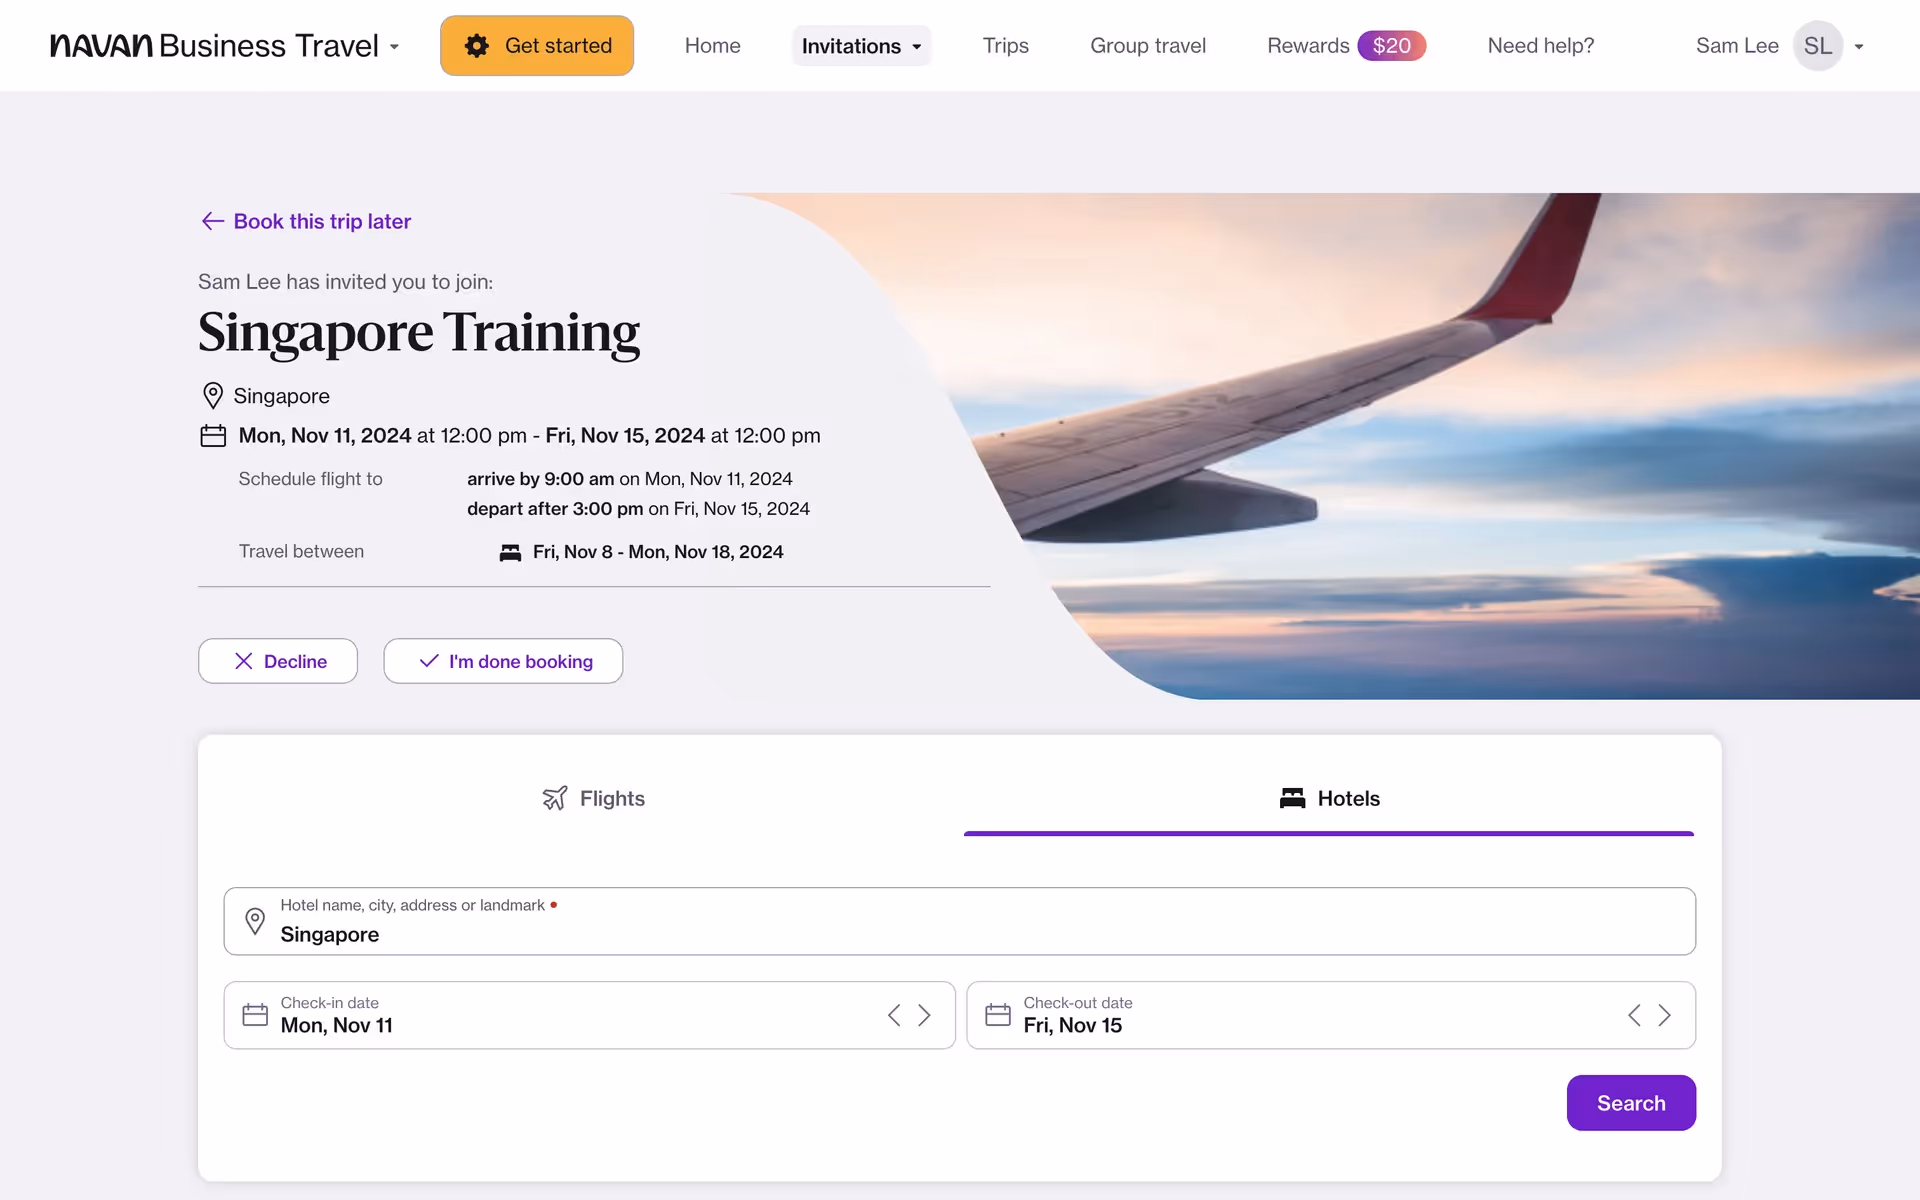1920x1200 pixels.
Task: Decline the Singapore Training invitation
Action: coord(278,661)
